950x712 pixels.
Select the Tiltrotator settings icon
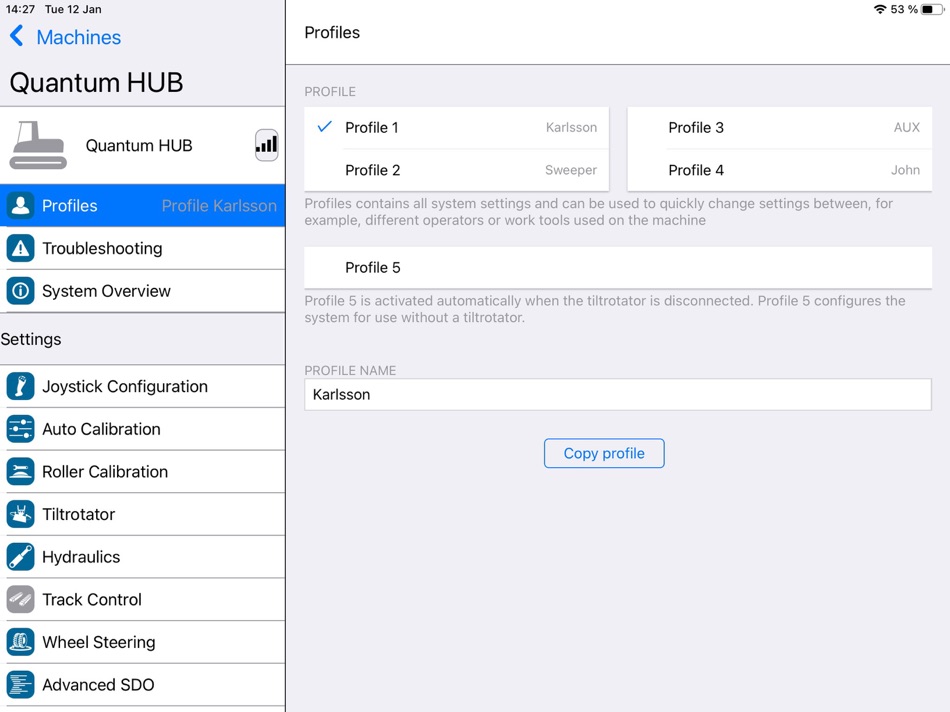(x=19, y=514)
